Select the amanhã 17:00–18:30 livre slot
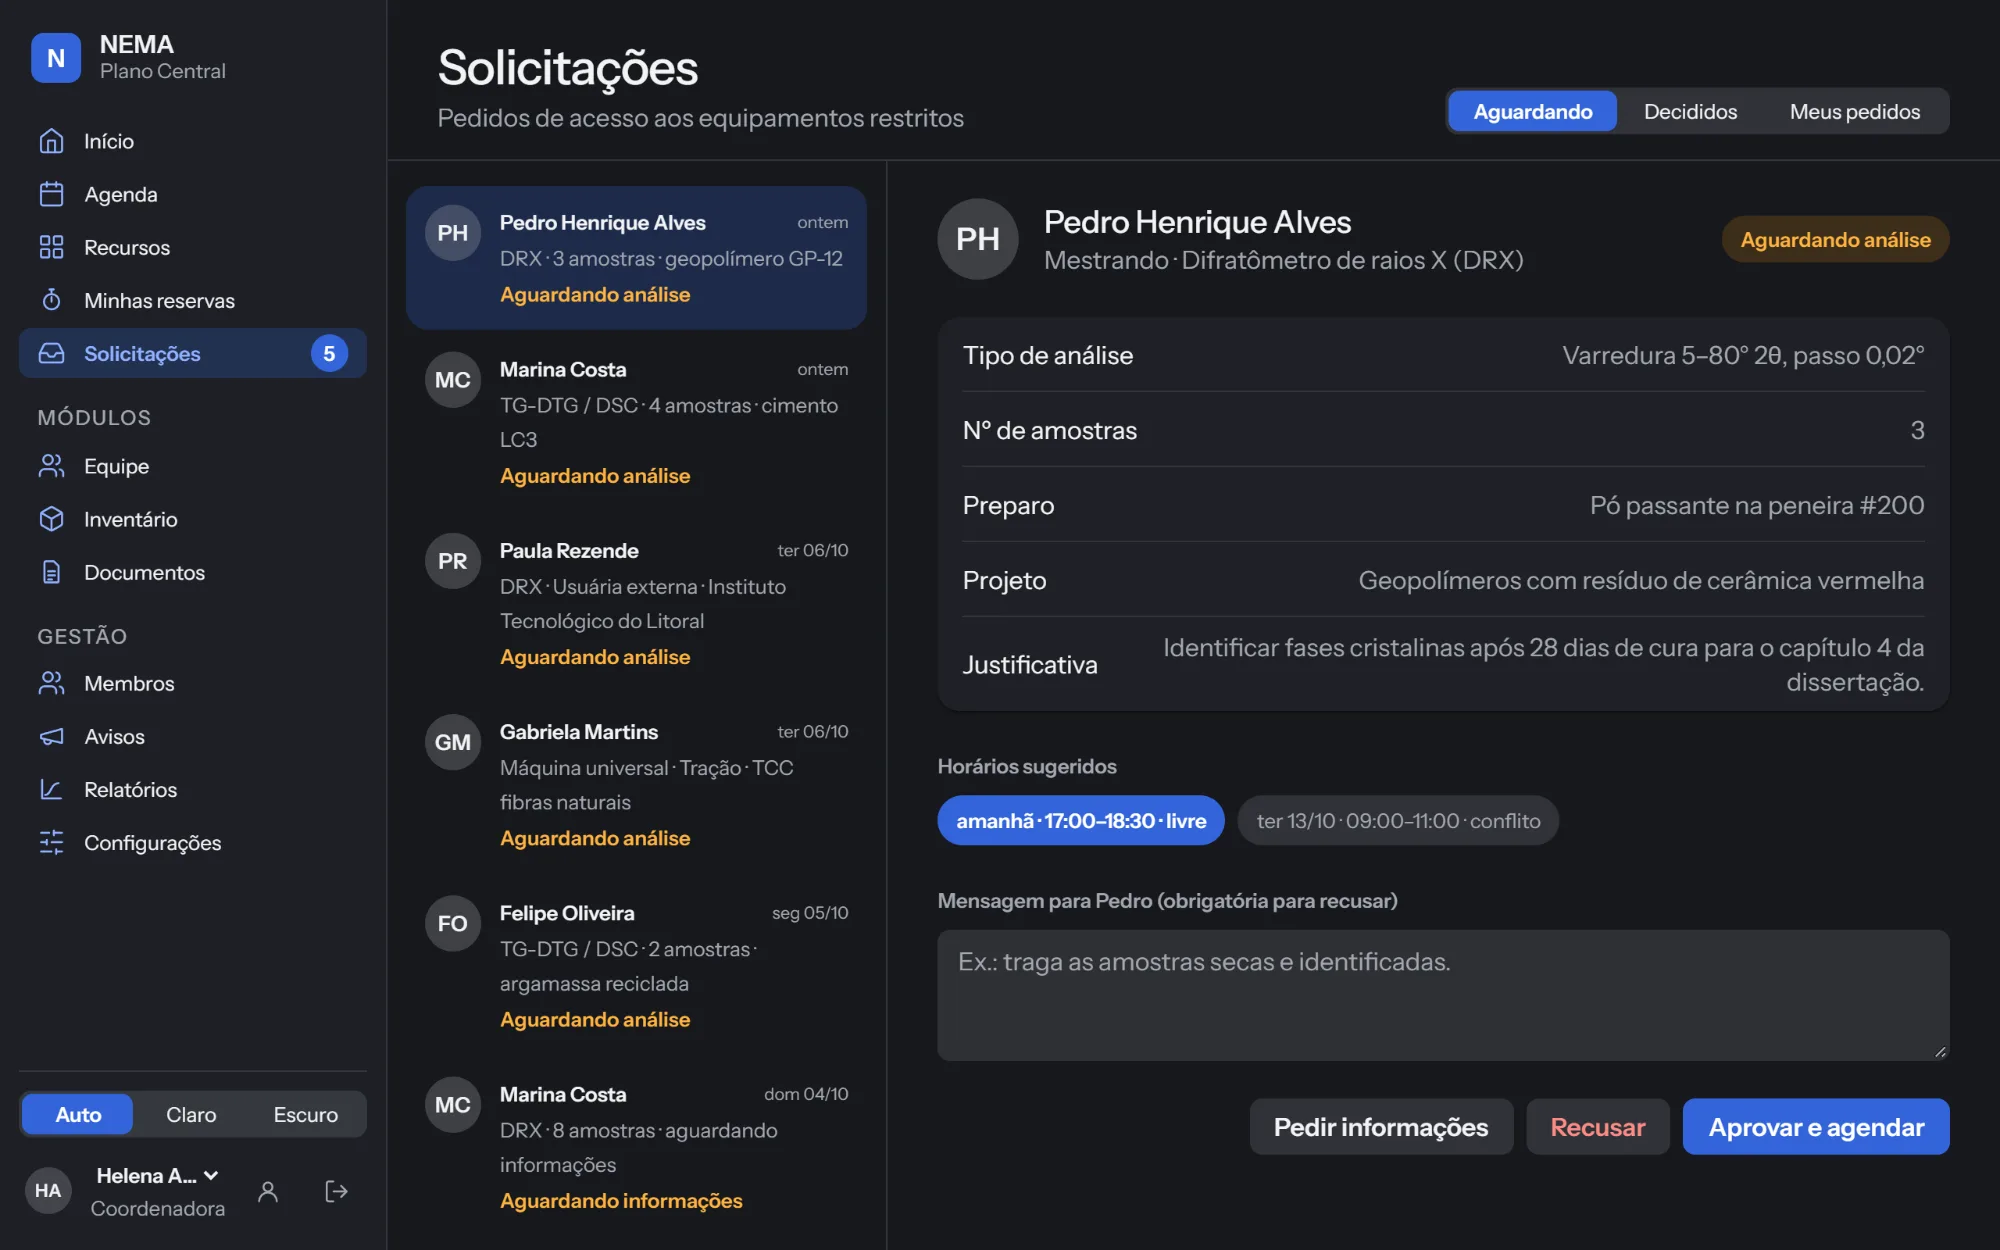 1081,820
